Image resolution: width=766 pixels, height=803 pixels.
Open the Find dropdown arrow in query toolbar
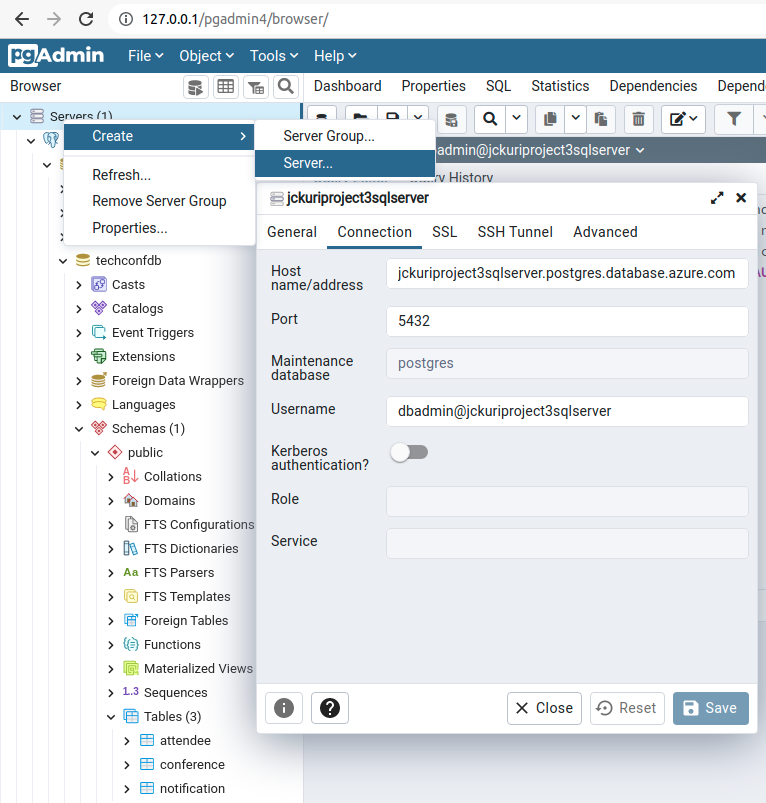click(517, 119)
